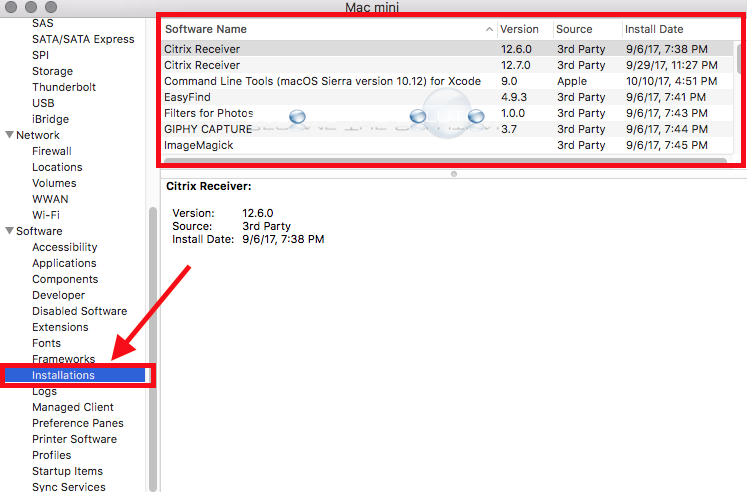
Task: Open Managed Client under Software
Action: (73, 407)
